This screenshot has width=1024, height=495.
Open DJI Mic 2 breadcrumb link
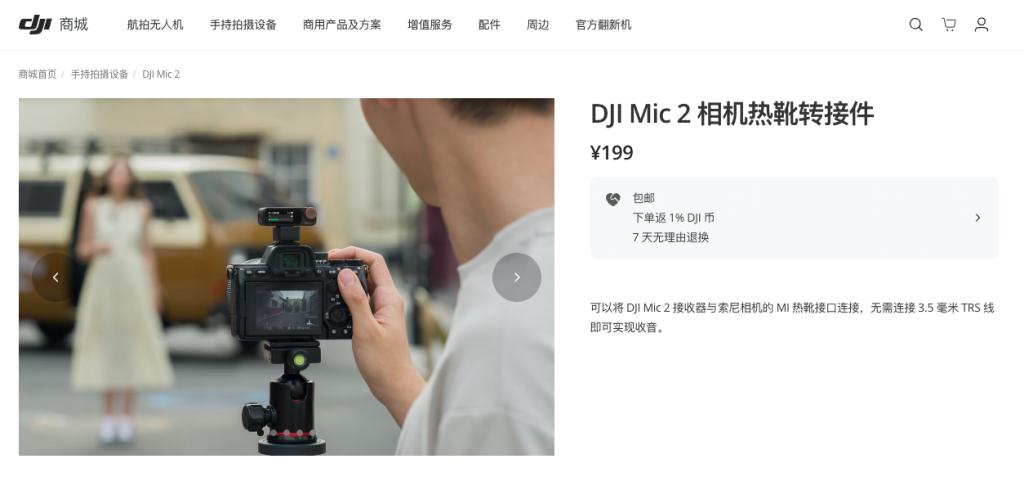point(161,74)
